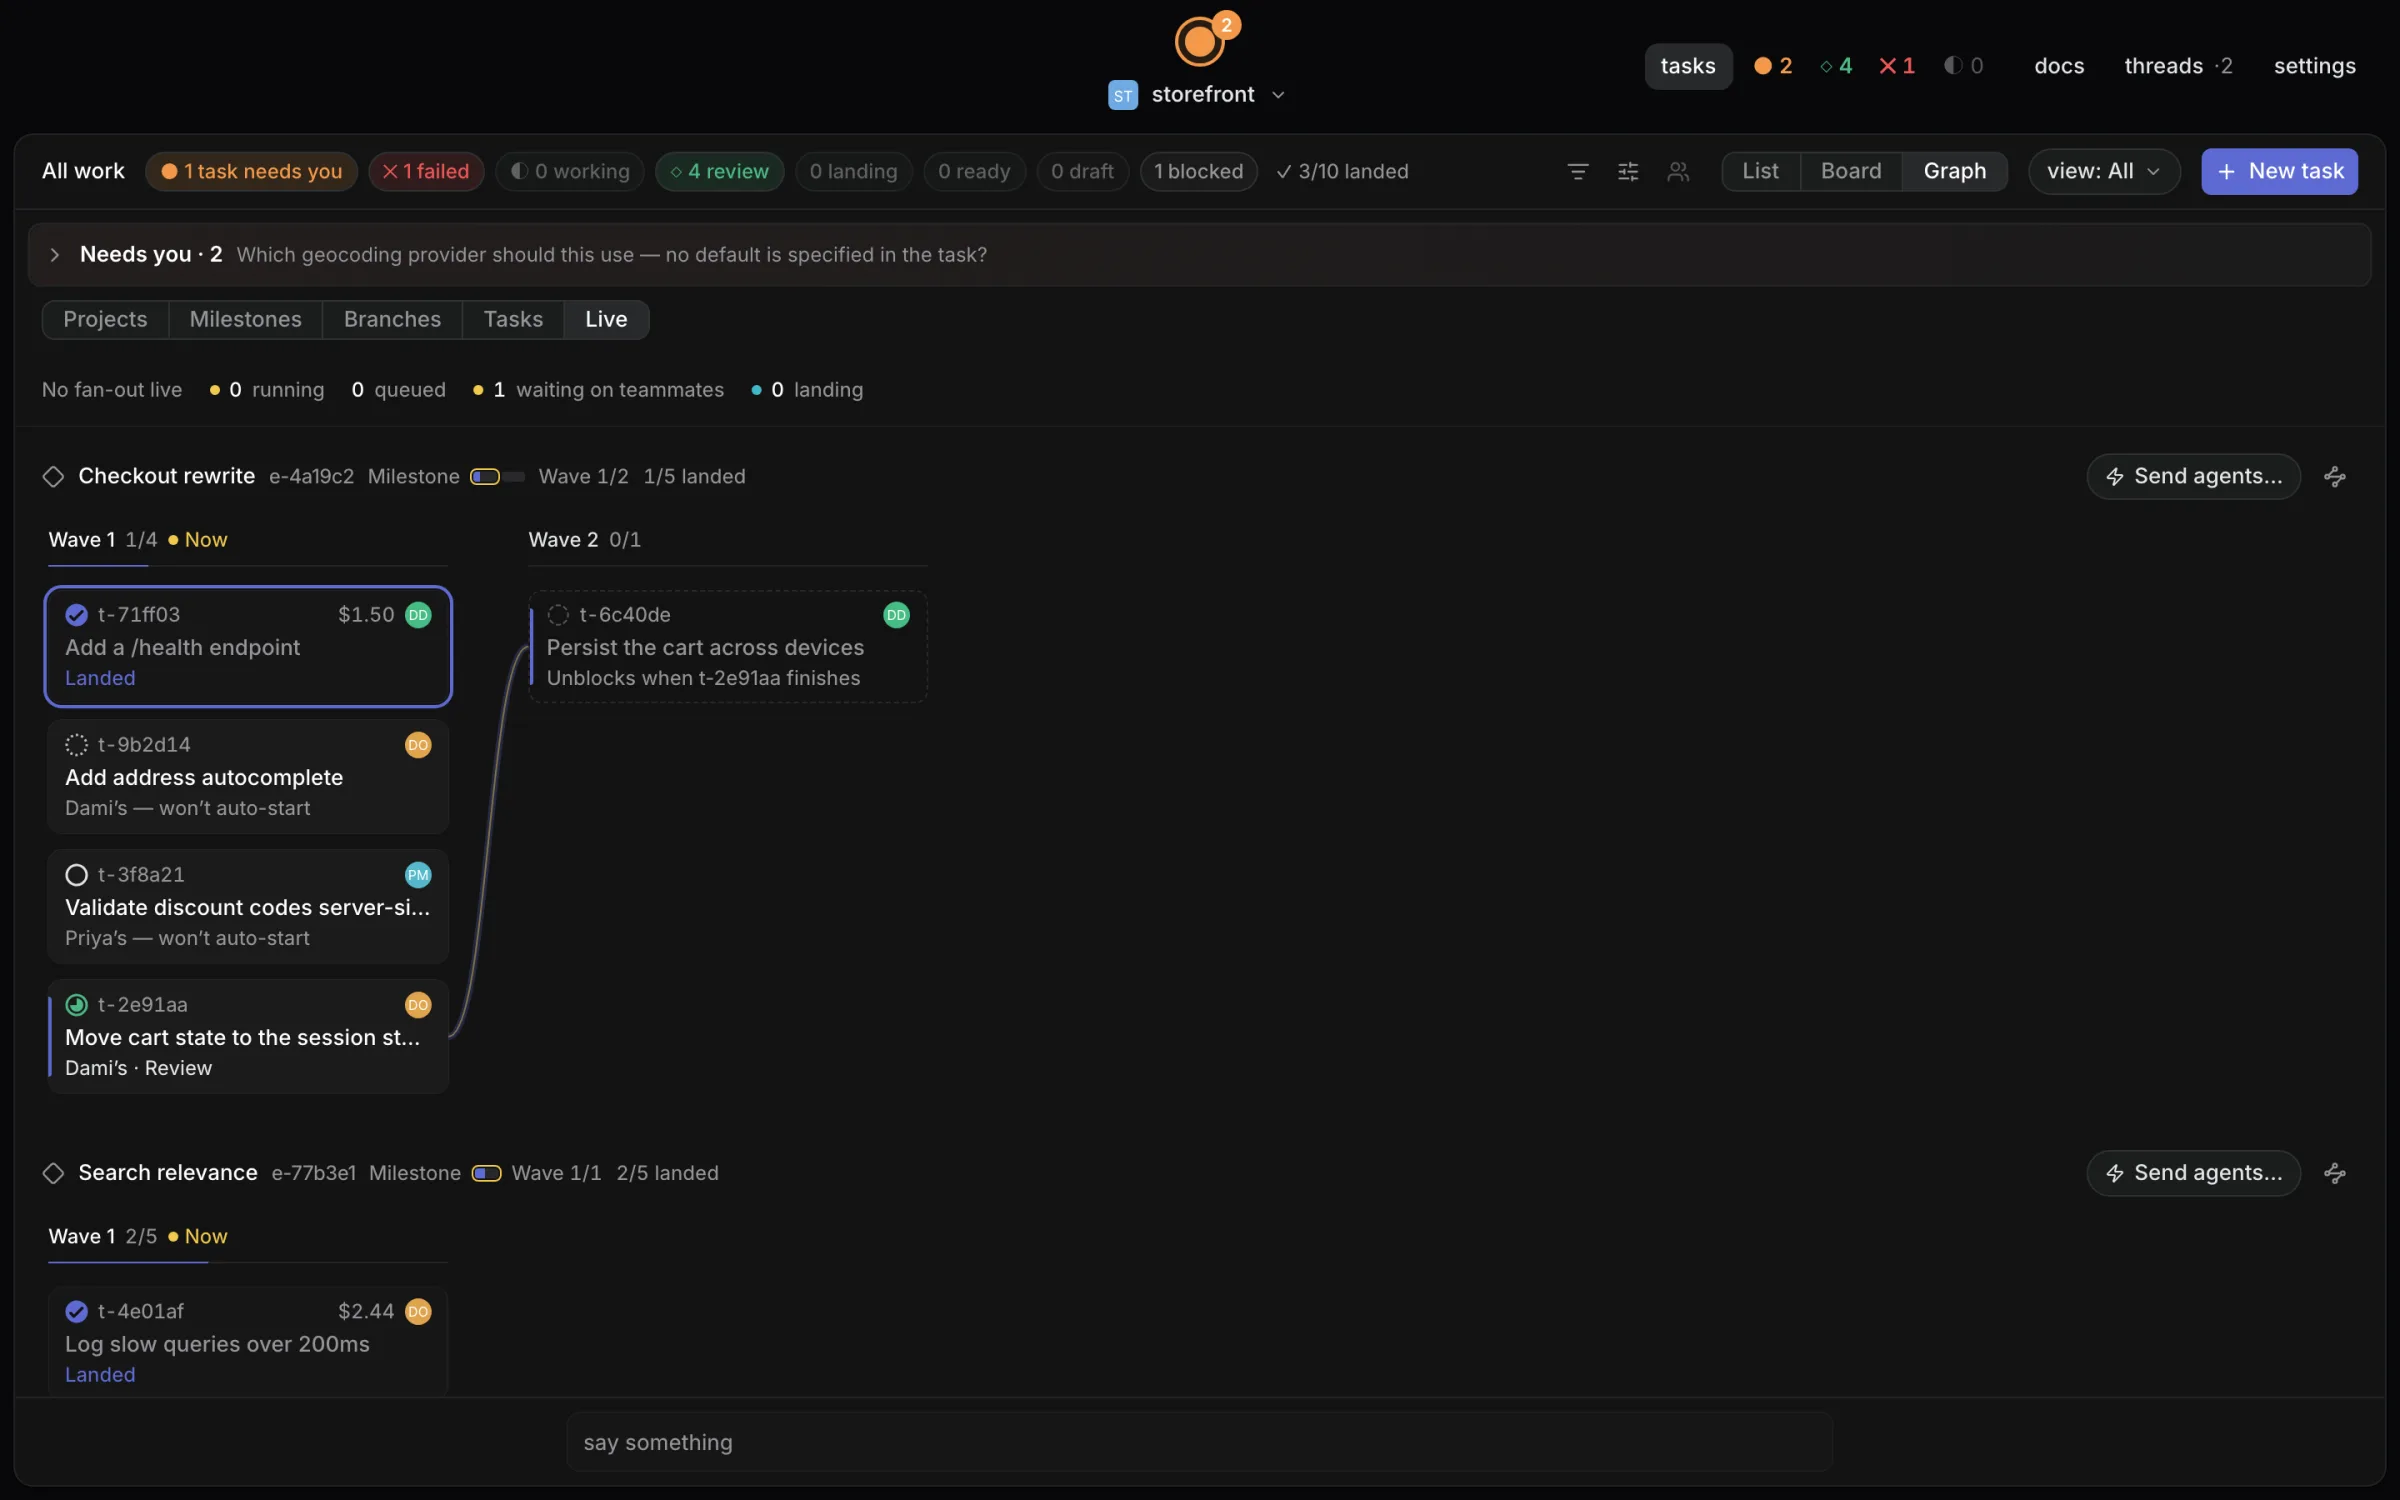Switch to the Board view
2400x1500 pixels.
coord(1851,172)
